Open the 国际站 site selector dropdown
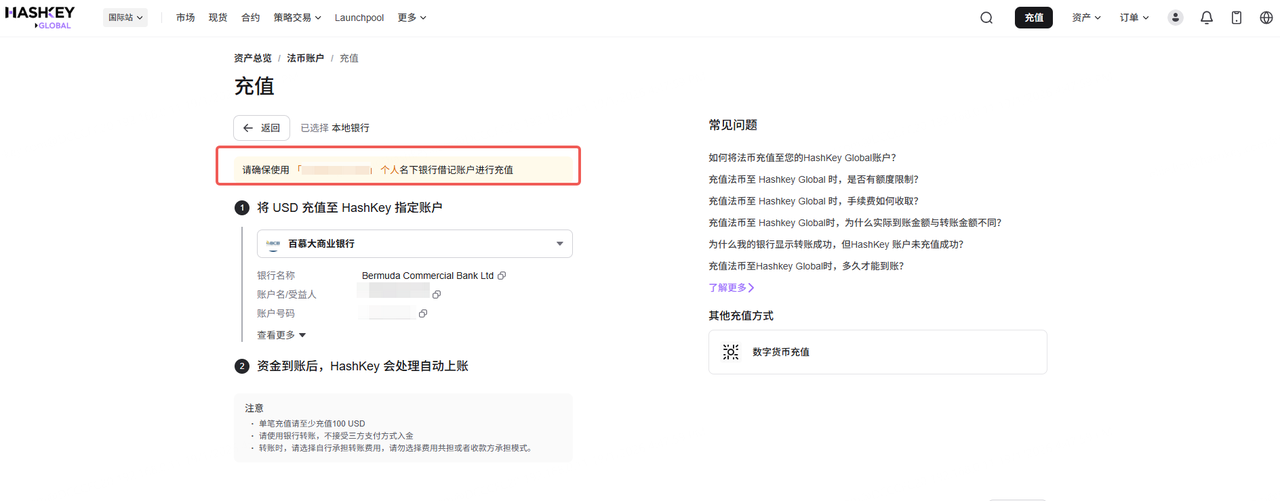This screenshot has height=501, width=1280. 125,18
